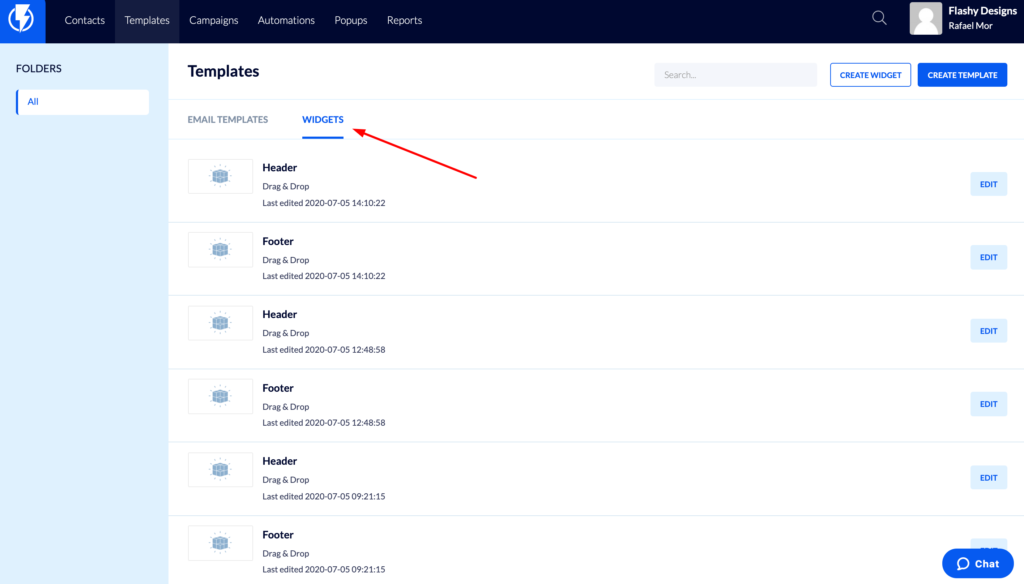Open the Templates menu item
The height and width of the screenshot is (584, 1024).
[x=147, y=20]
